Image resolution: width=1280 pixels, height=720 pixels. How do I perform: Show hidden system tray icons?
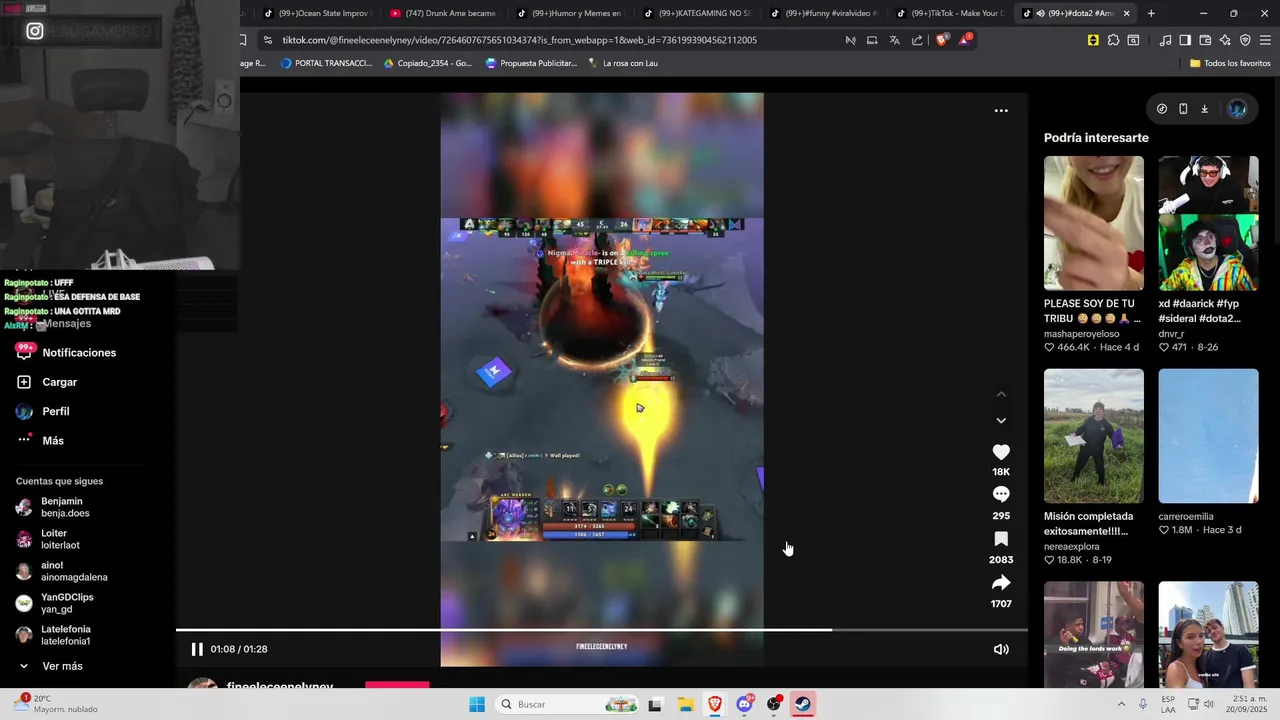(1121, 704)
